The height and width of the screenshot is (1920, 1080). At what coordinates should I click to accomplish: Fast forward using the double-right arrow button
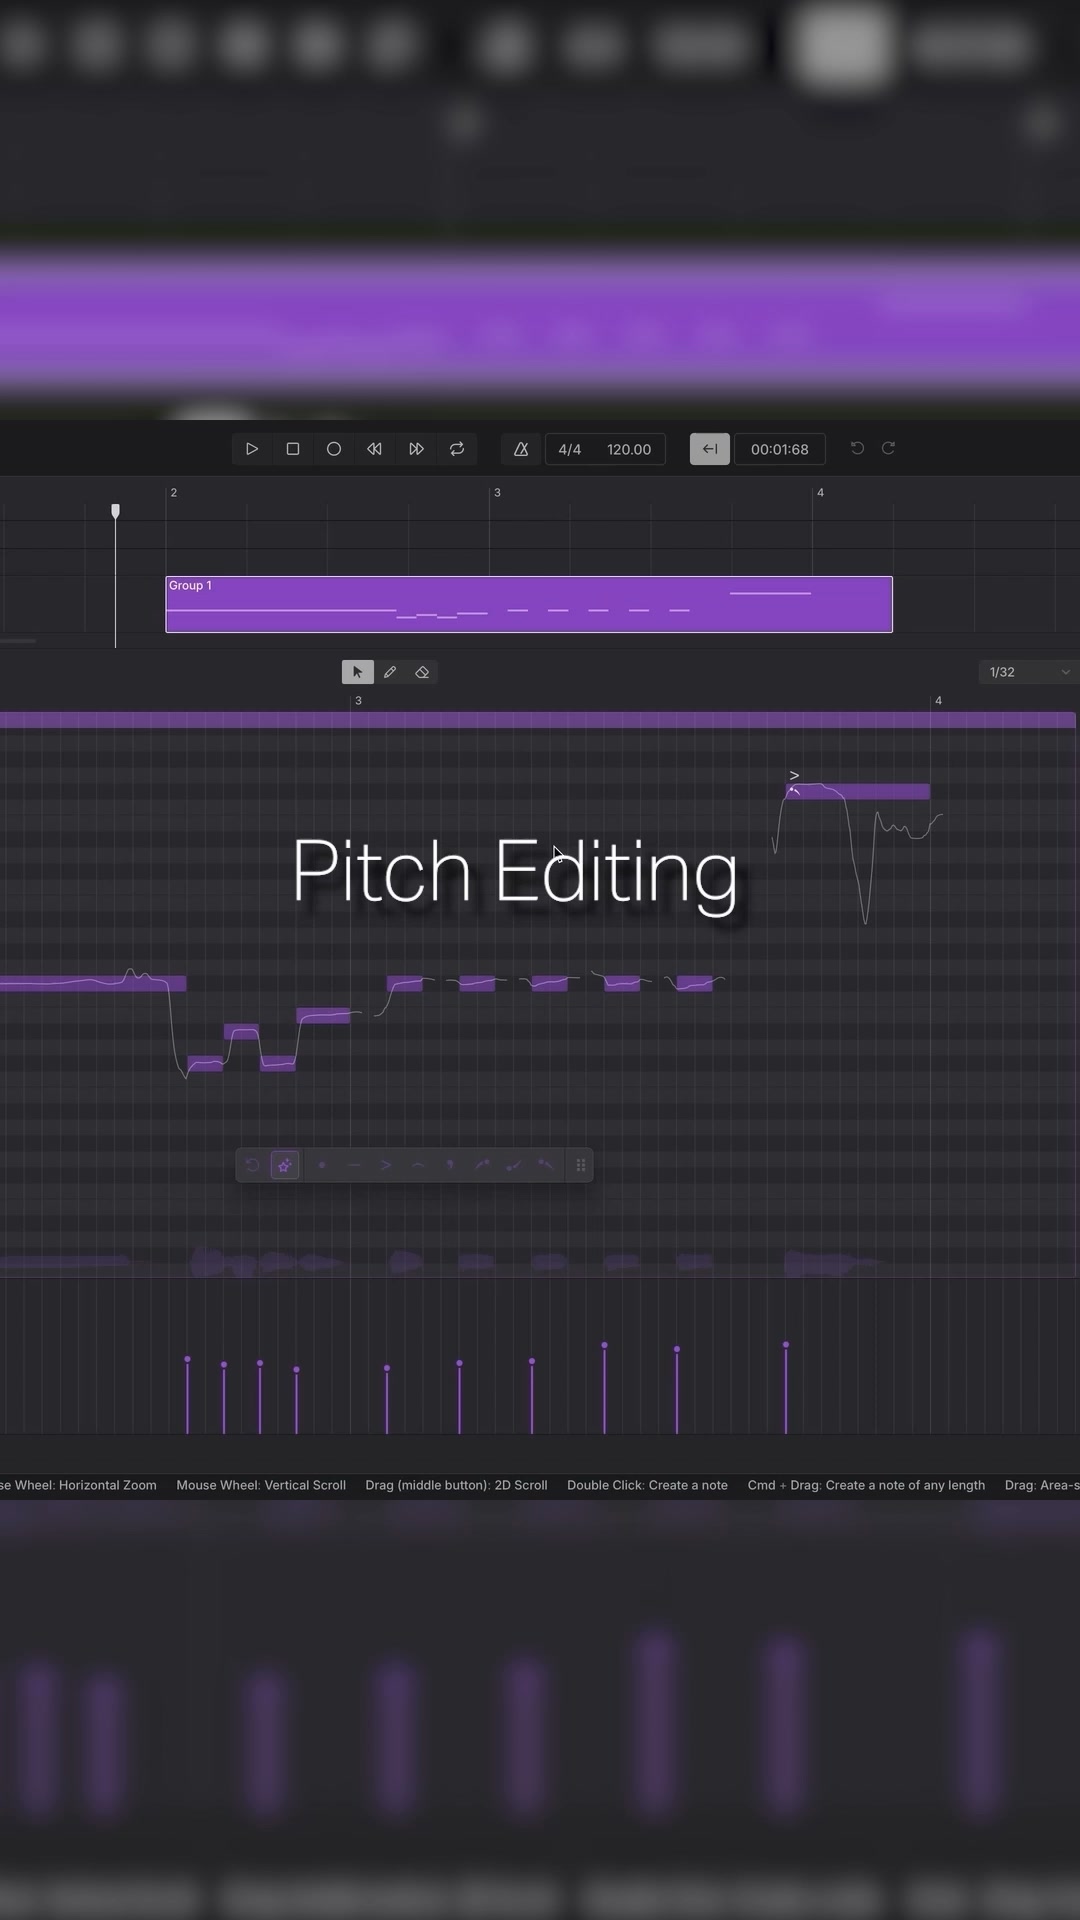416,449
